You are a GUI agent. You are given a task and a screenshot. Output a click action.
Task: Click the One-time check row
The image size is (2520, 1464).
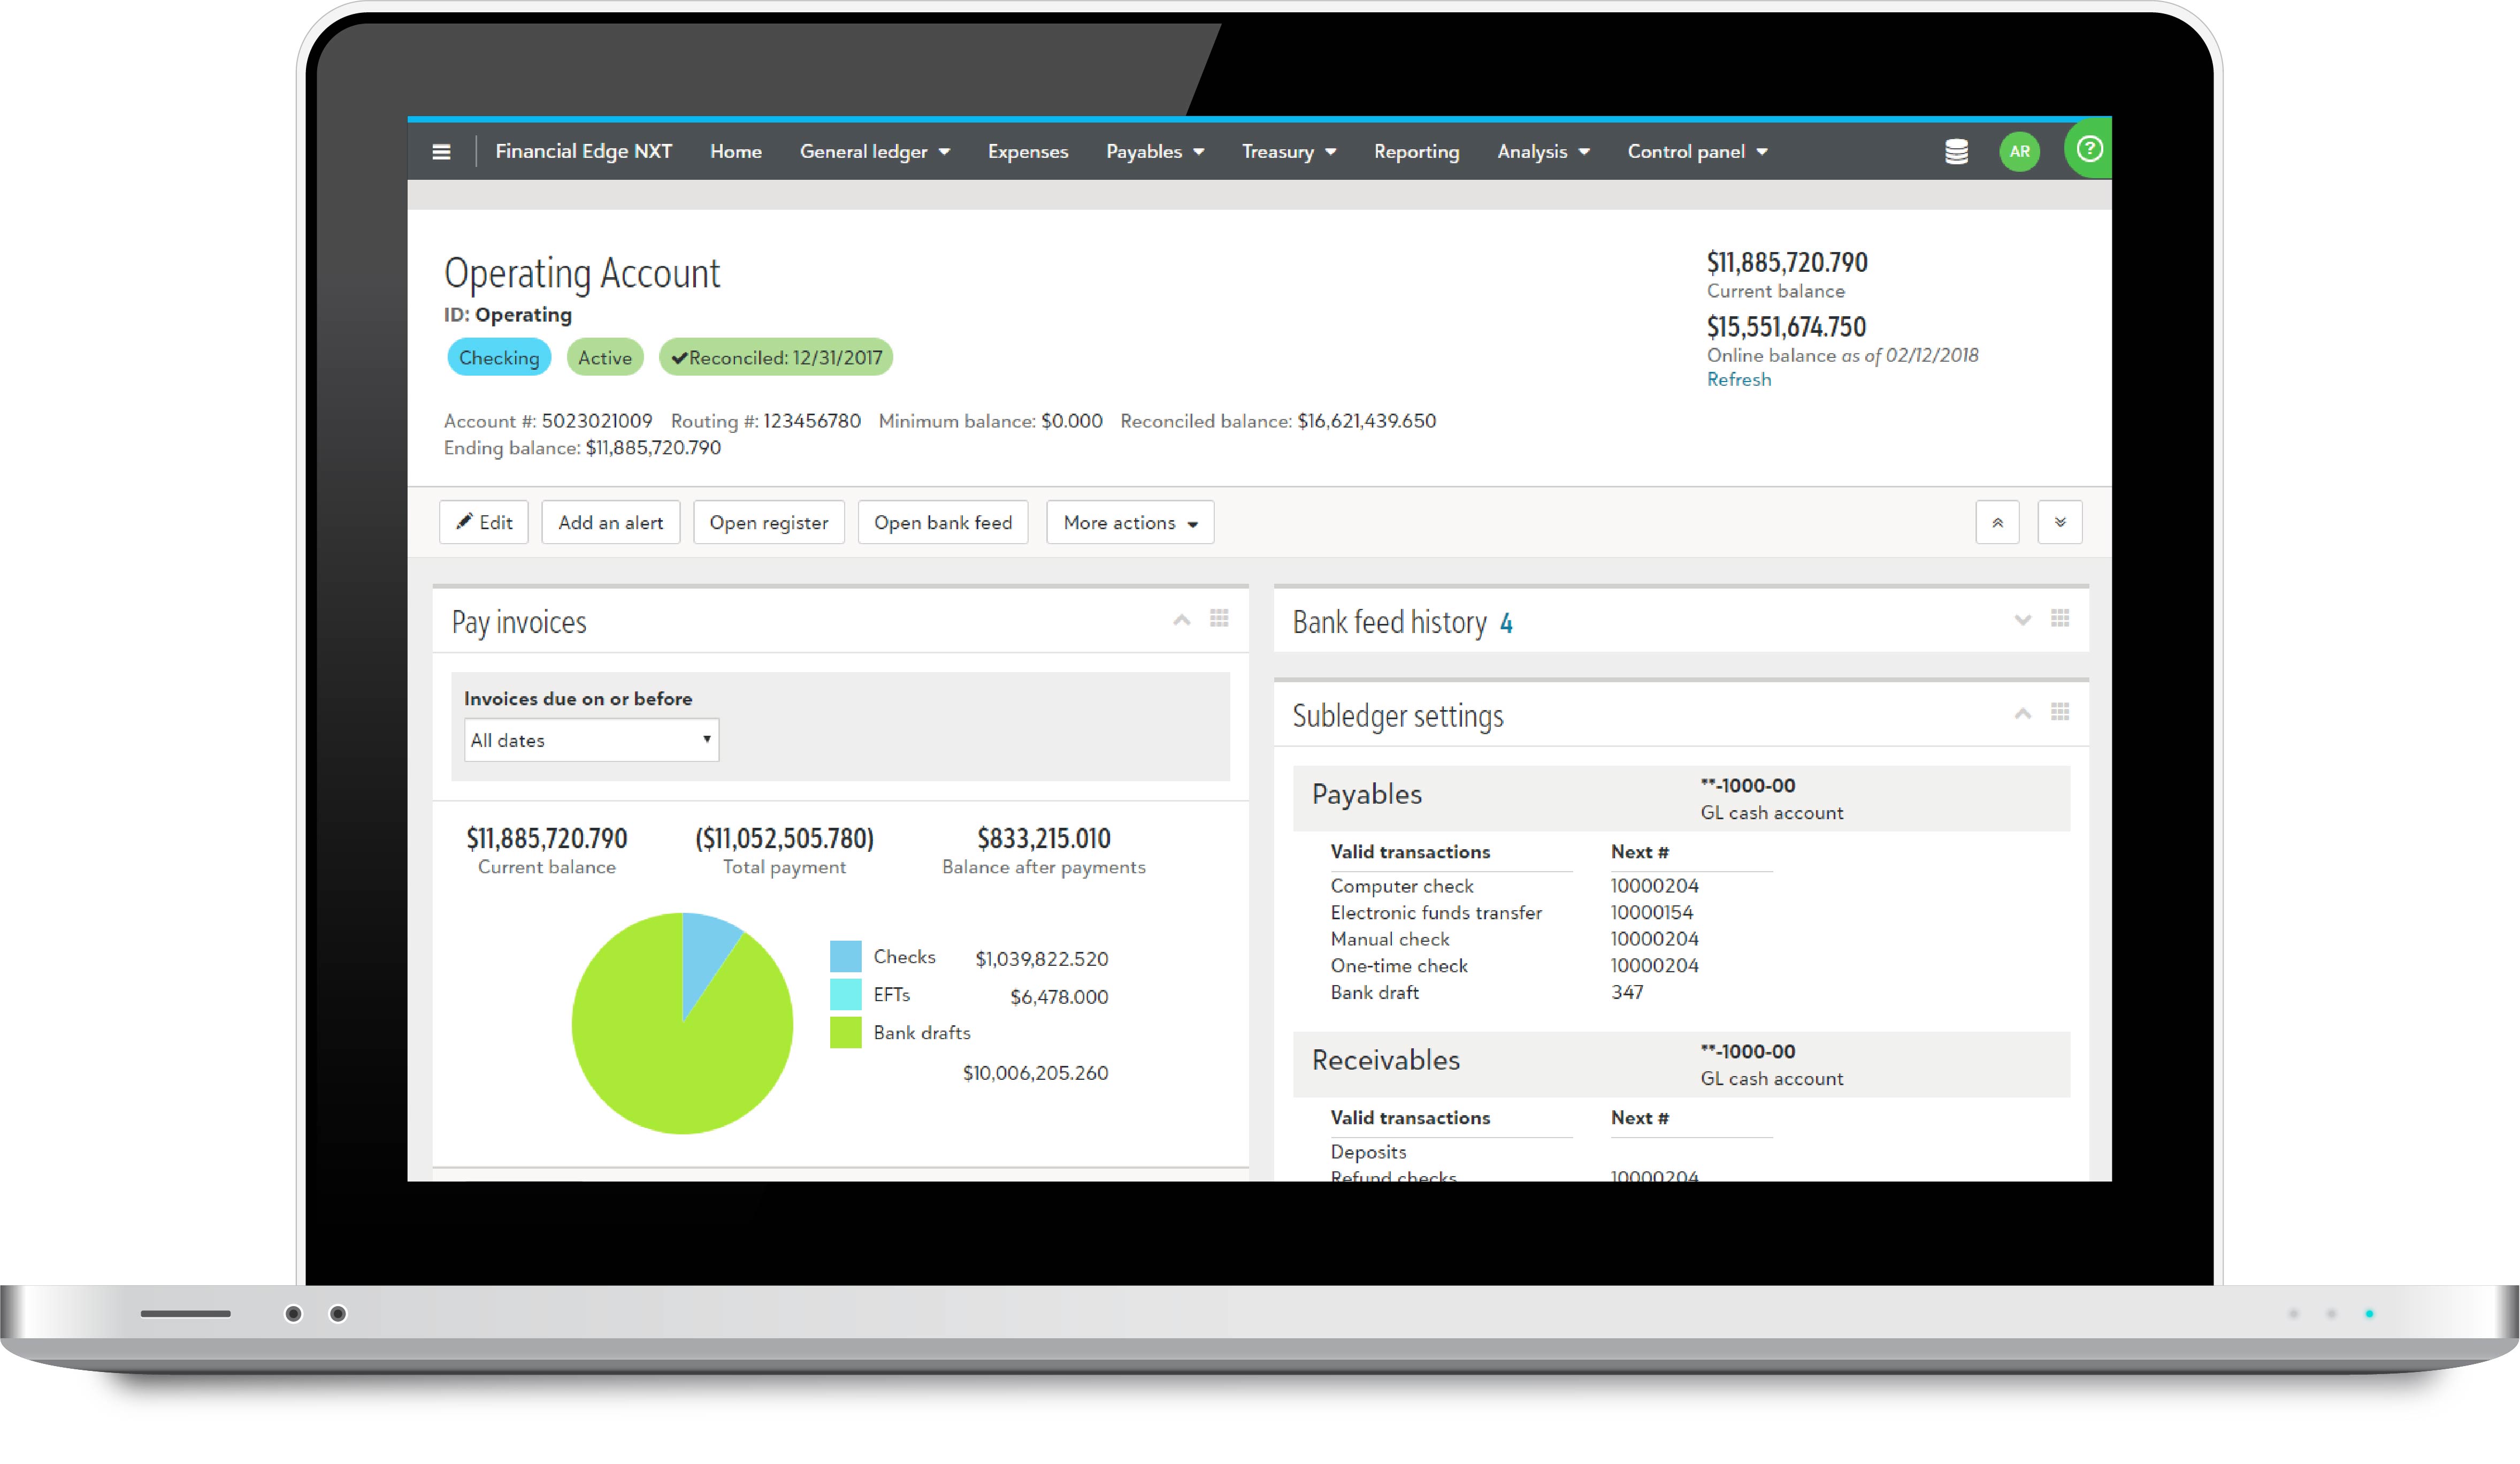[1551, 965]
